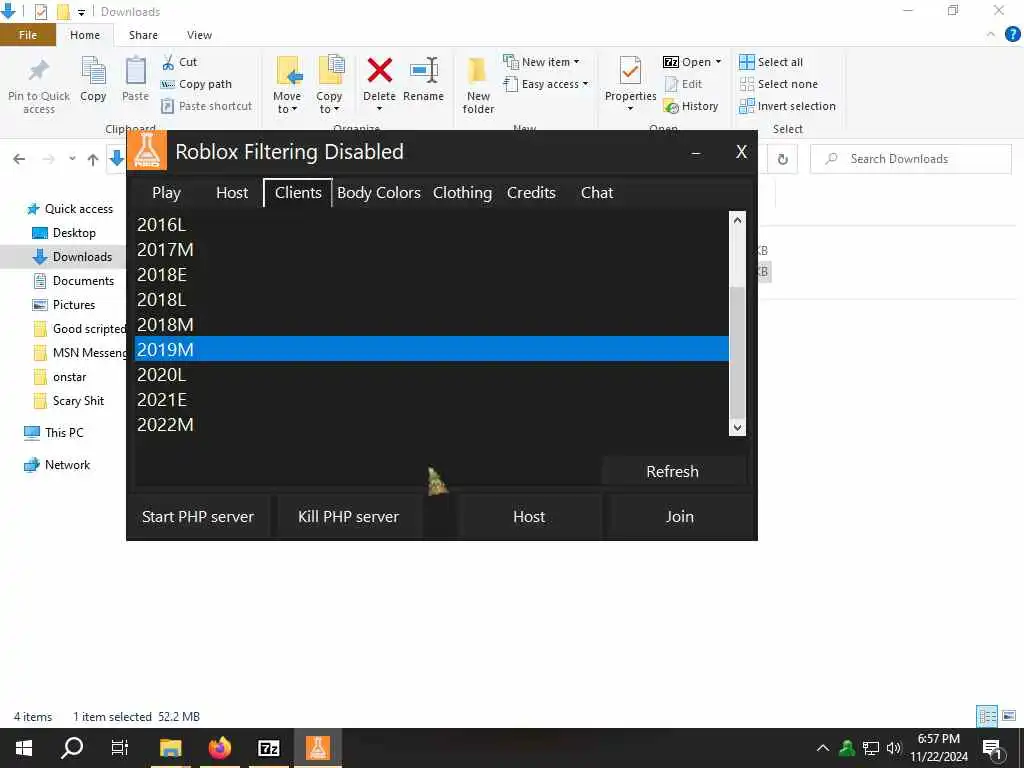Click the New folder icon
The image size is (1024, 768).
478,71
